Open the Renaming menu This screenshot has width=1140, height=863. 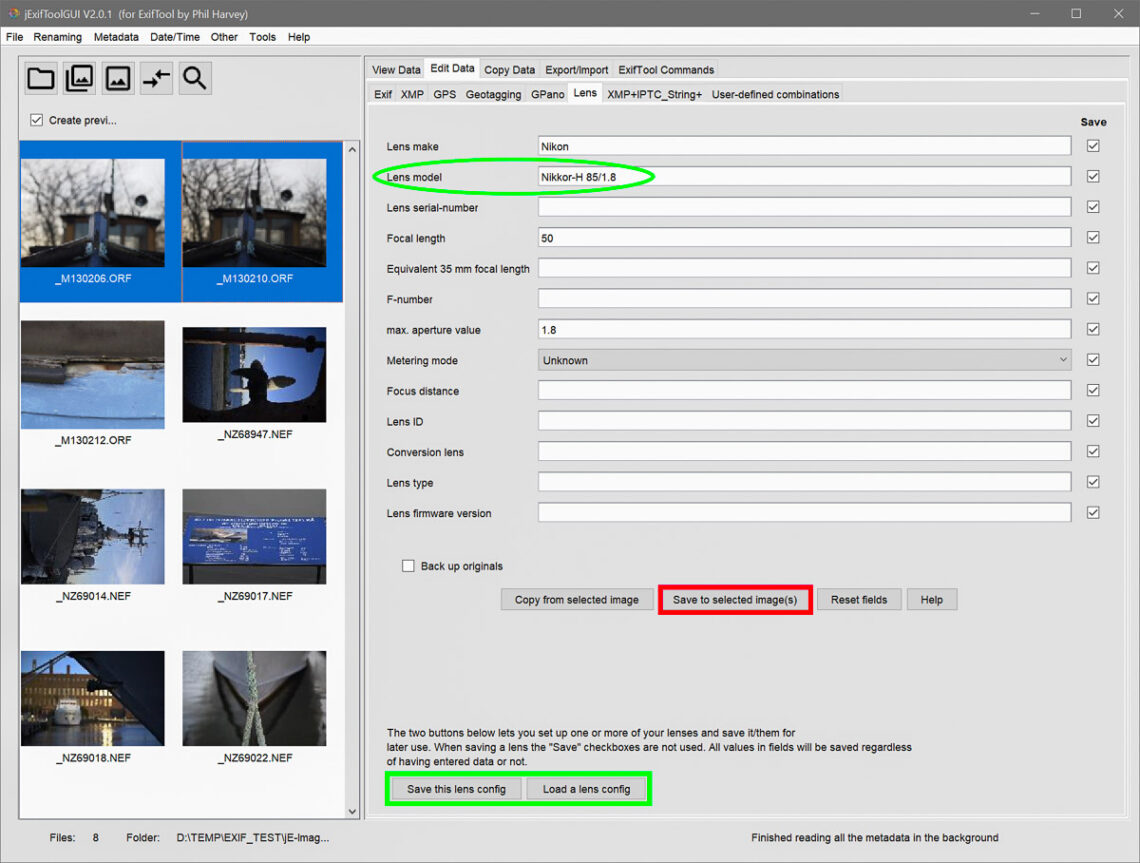pos(58,37)
